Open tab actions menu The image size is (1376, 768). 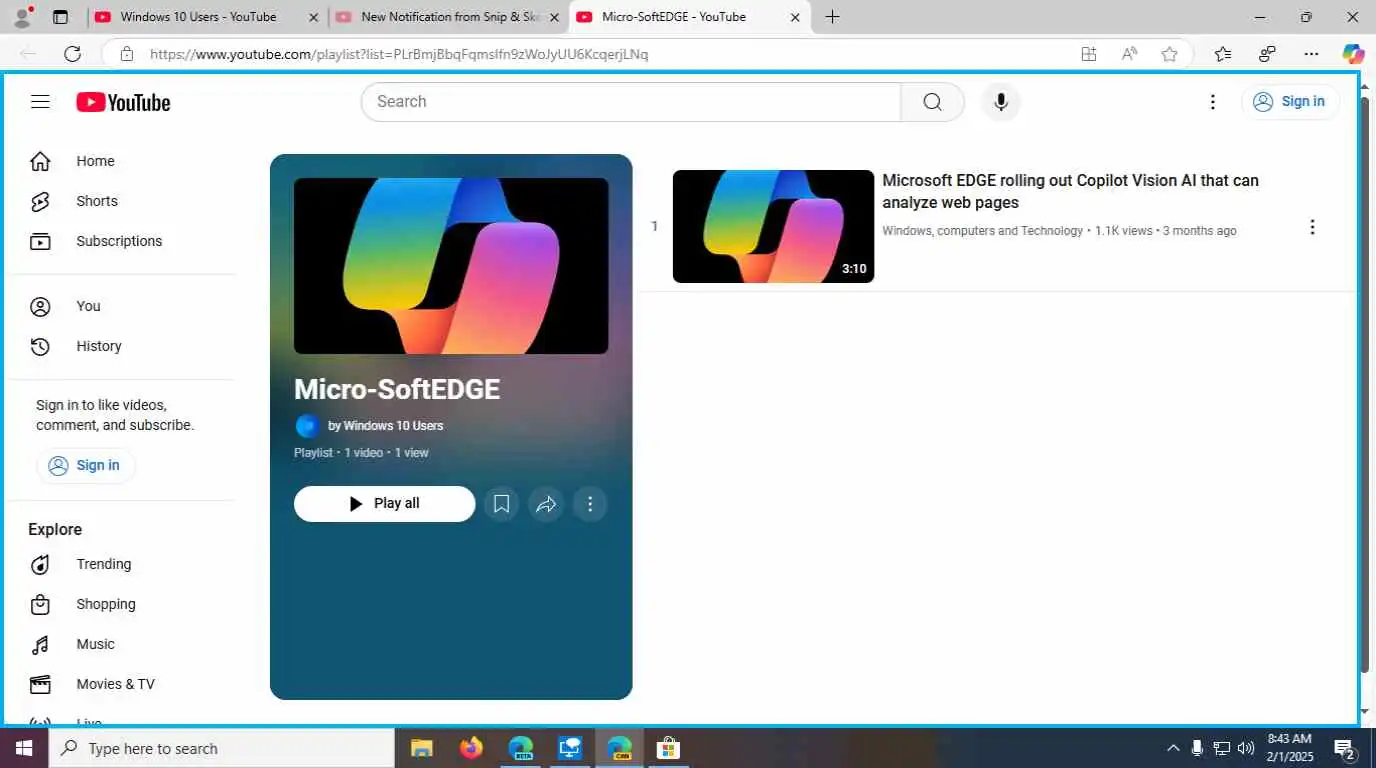60,17
